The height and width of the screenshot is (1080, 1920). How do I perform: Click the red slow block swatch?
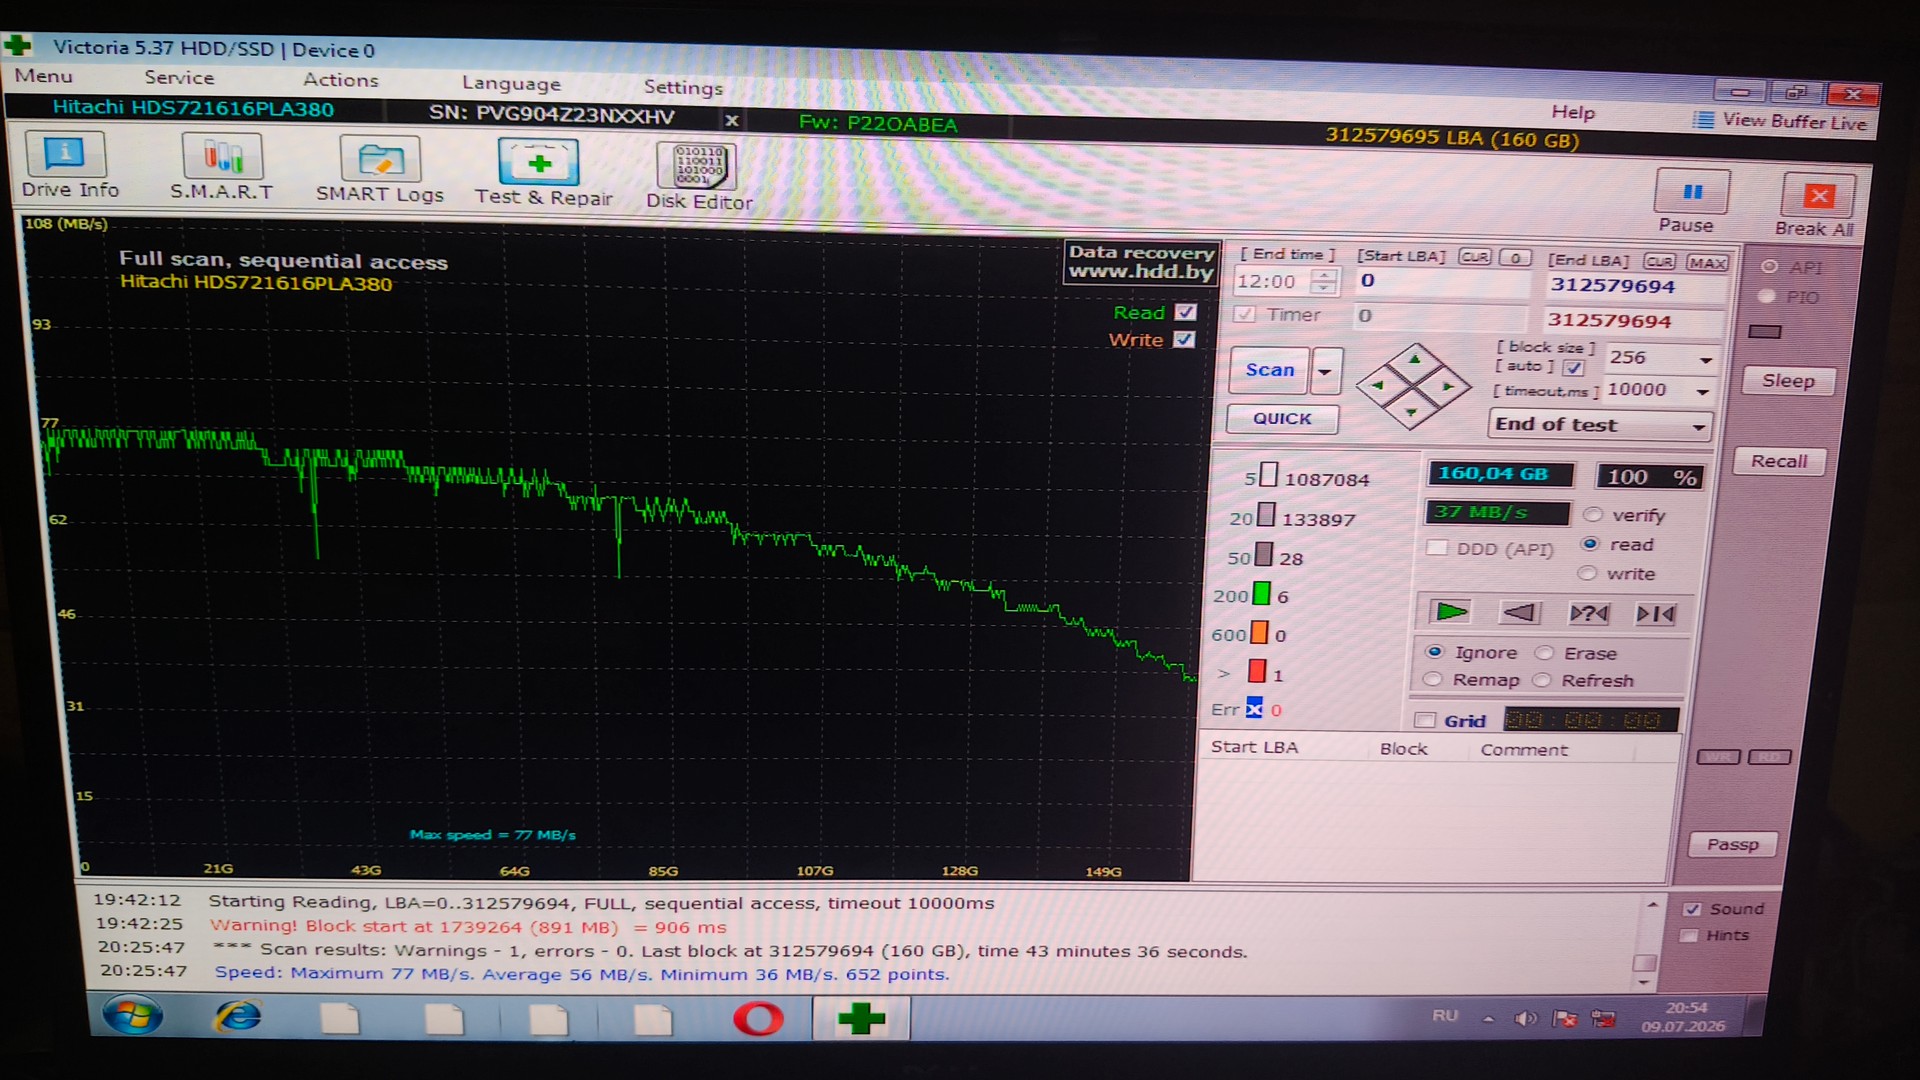coord(1257,671)
